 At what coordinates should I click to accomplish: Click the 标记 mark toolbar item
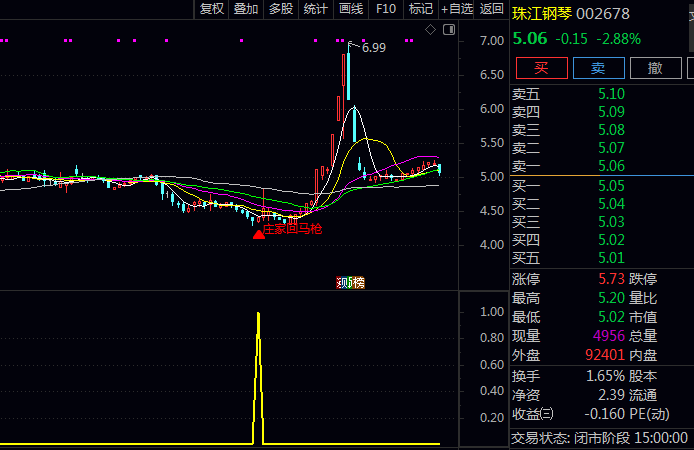coord(421,9)
